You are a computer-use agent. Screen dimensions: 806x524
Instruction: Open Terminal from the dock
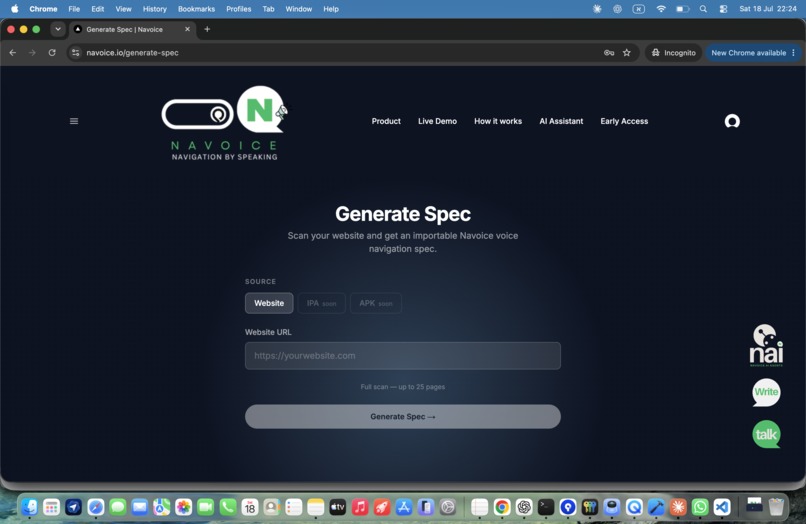pos(546,507)
